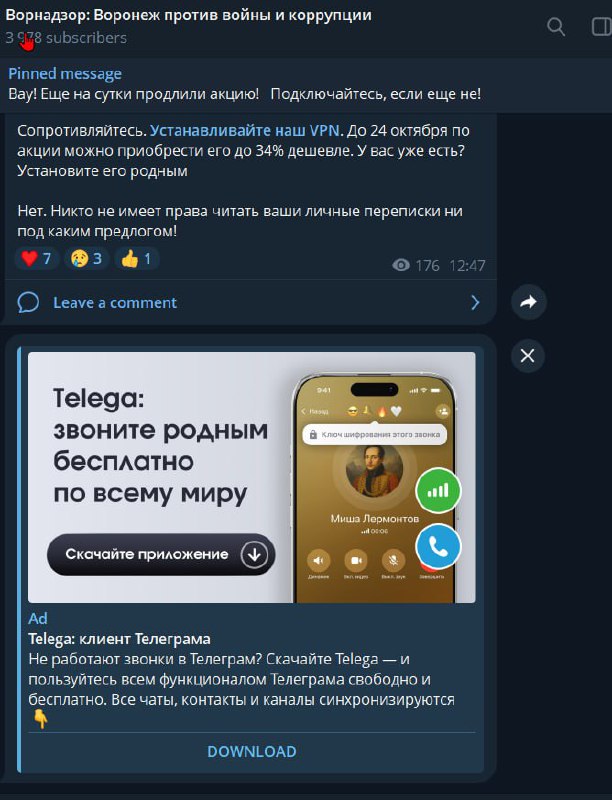
Task: Click the forward share arrow button
Action: [x=528, y=302]
